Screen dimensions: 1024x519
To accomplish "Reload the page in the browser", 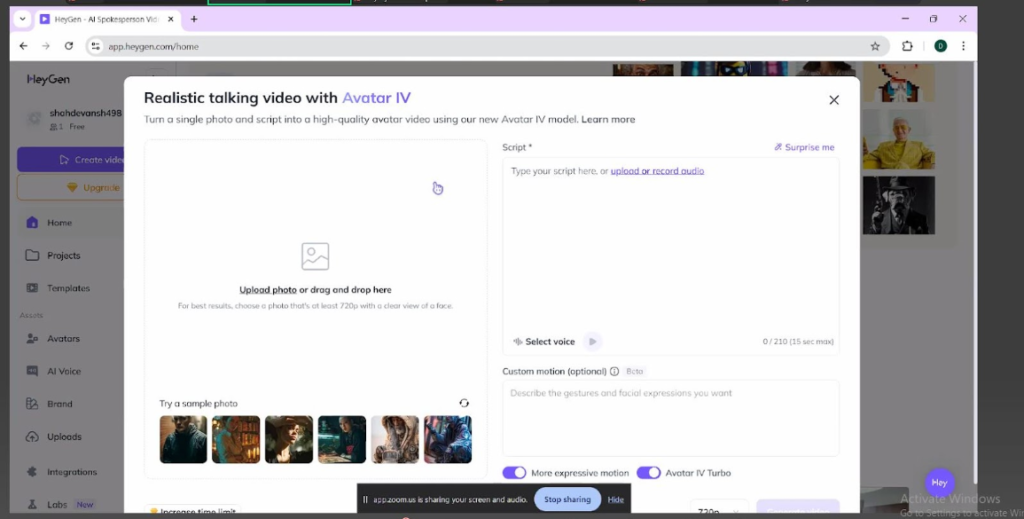I will tap(69, 46).
